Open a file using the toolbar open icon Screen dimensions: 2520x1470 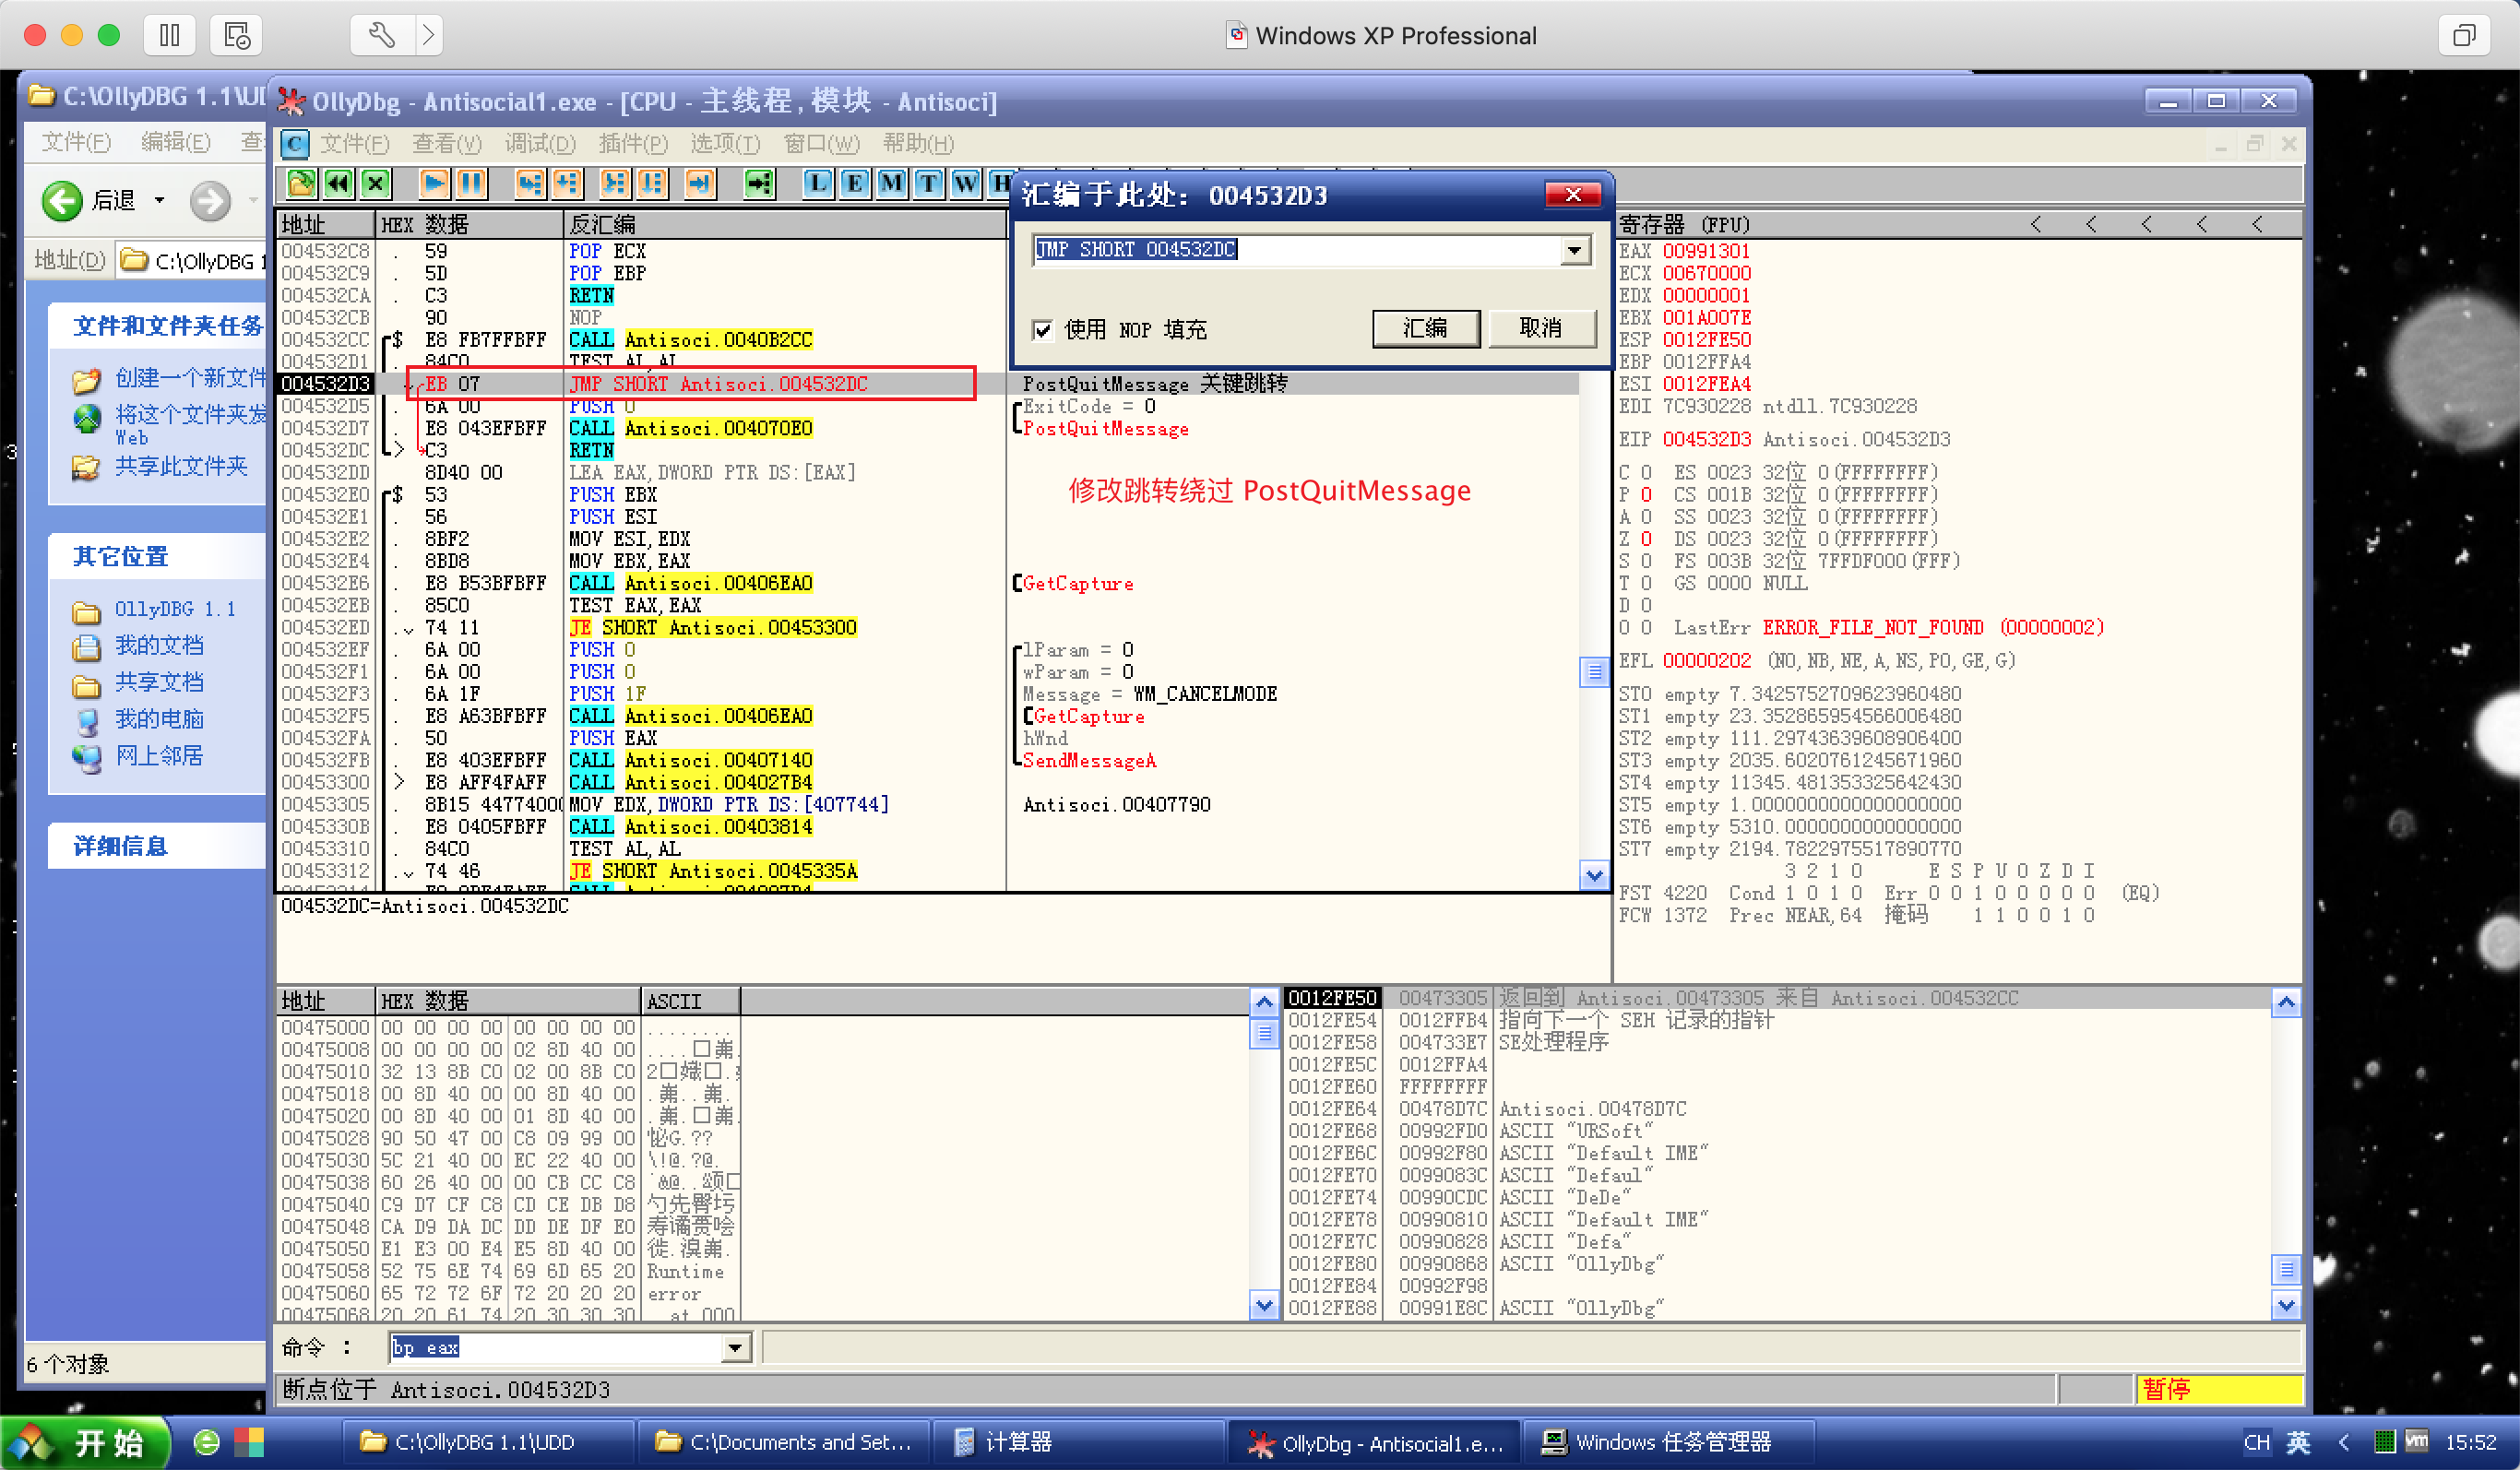[x=300, y=183]
